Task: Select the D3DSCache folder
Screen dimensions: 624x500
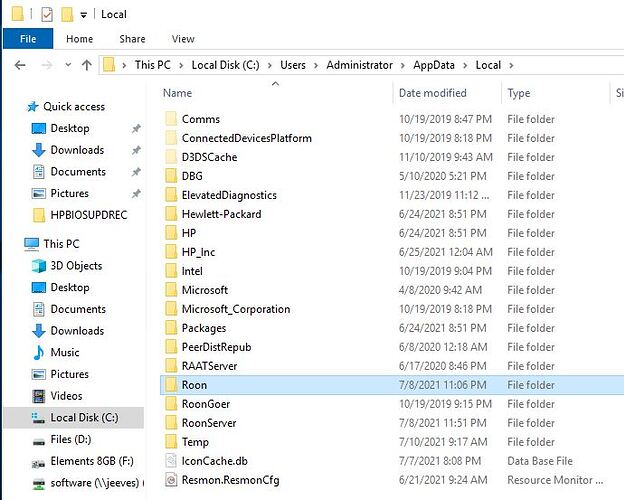Action: pyautogui.click(x=209, y=157)
